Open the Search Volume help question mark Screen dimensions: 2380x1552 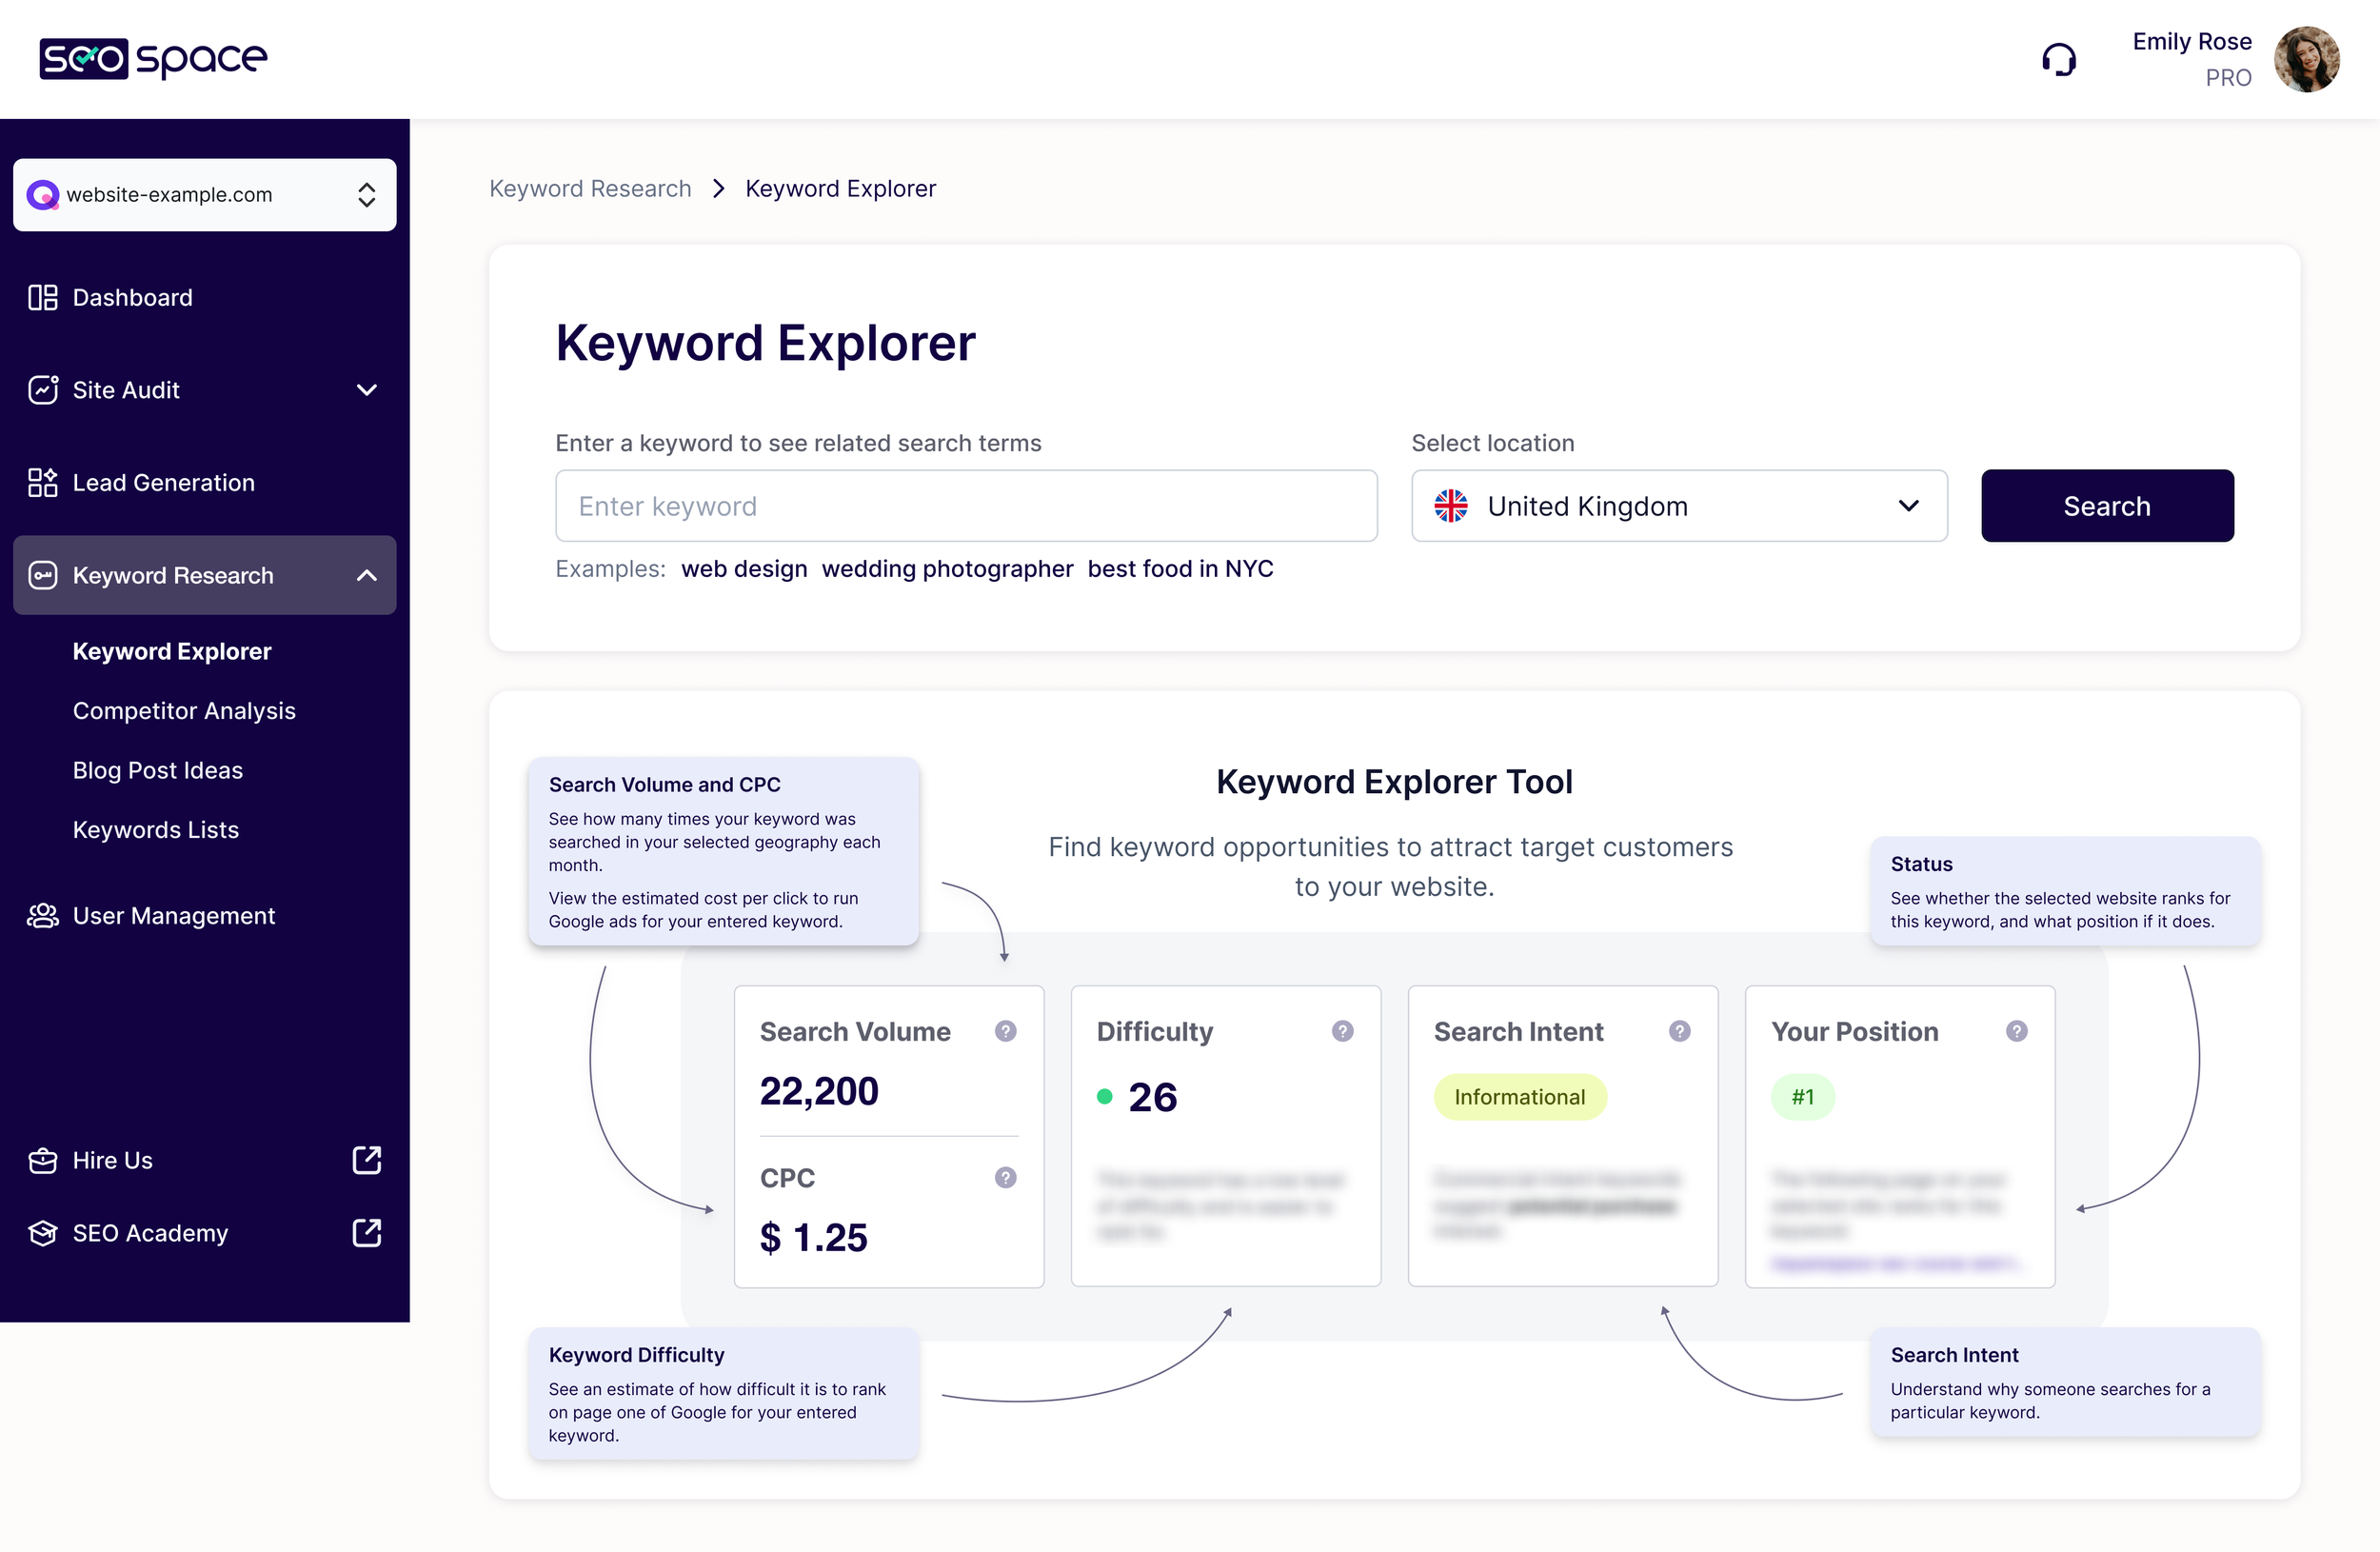coord(1005,1031)
